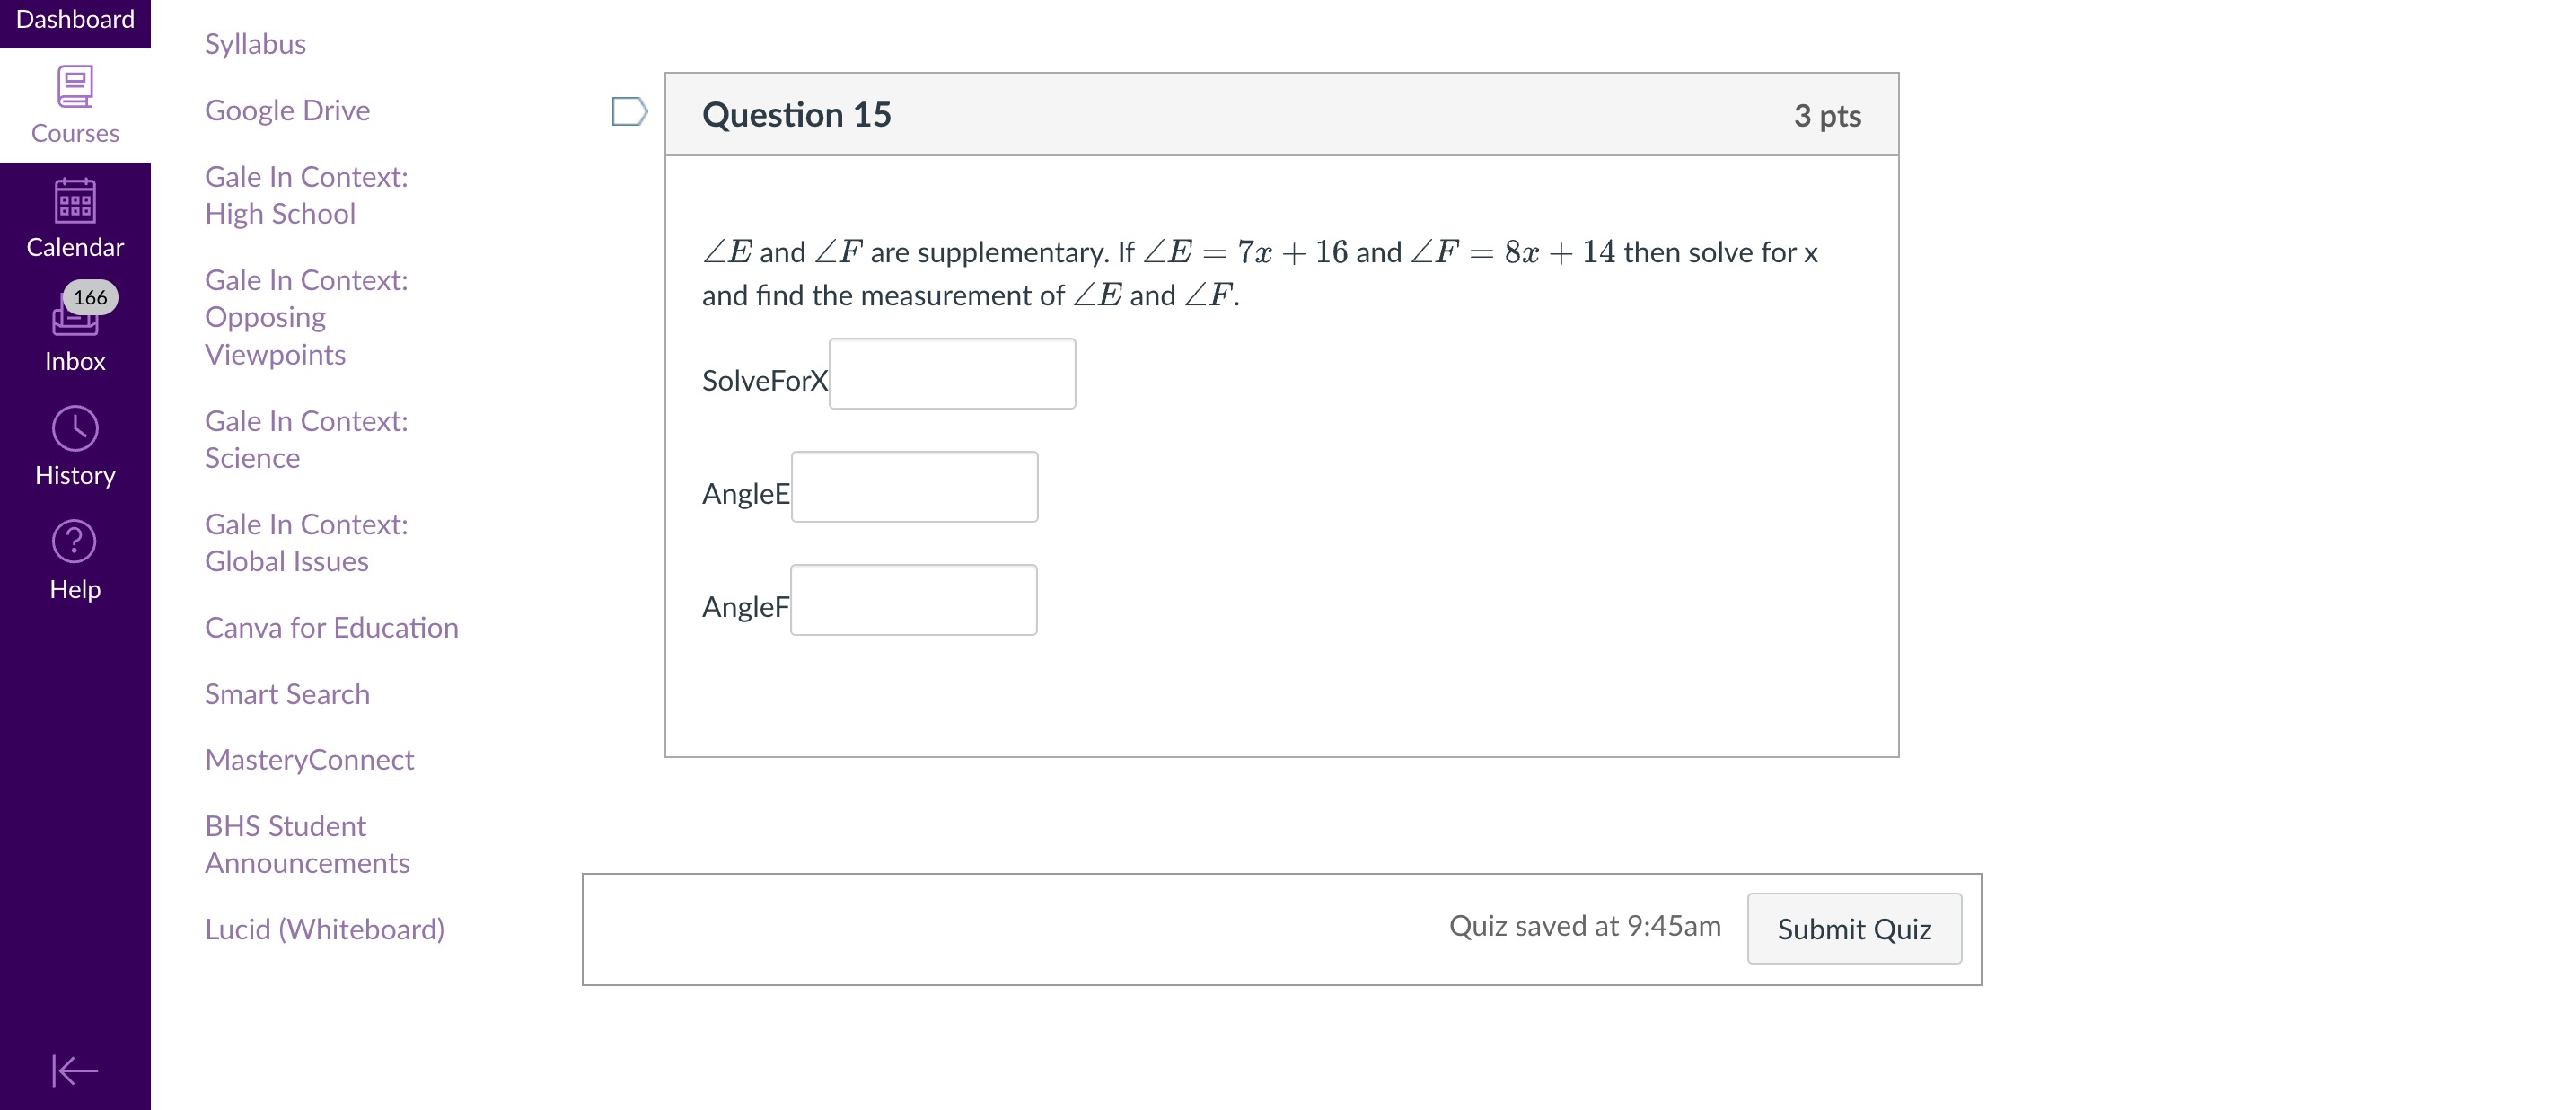
Task: Click the question flag/bookmark icon
Action: click(629, 111)
